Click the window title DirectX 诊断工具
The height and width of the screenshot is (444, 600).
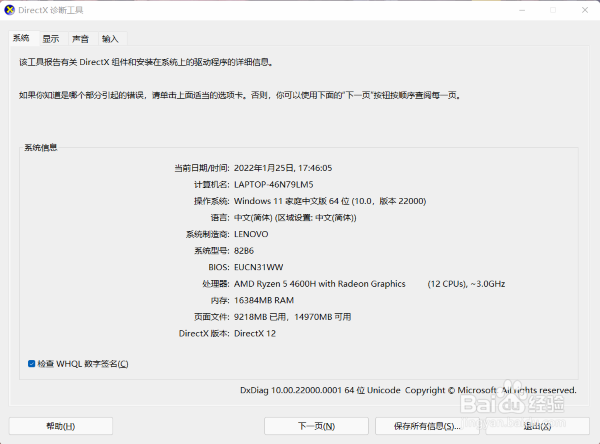point(51,10)
